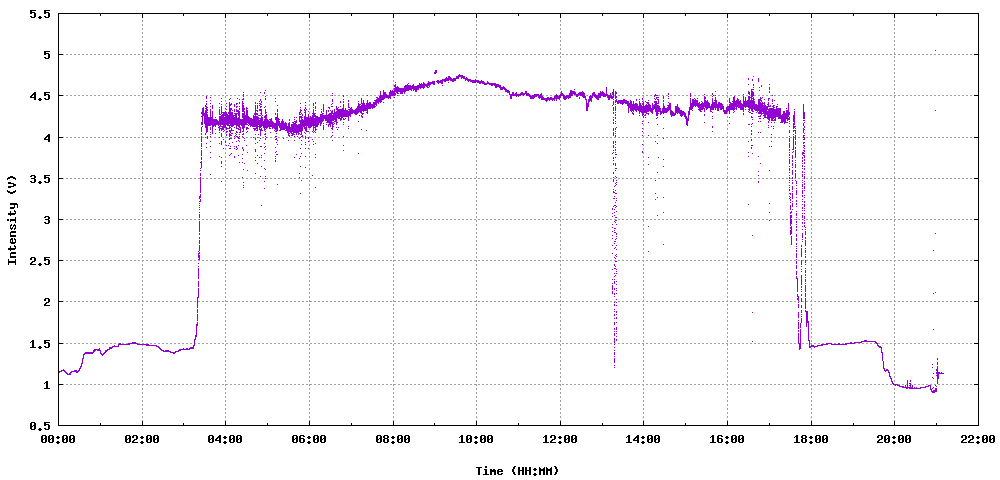This screenshot has height=480, width=1000.
Task: Click the 20:00 time axis label
Action: 893,439
